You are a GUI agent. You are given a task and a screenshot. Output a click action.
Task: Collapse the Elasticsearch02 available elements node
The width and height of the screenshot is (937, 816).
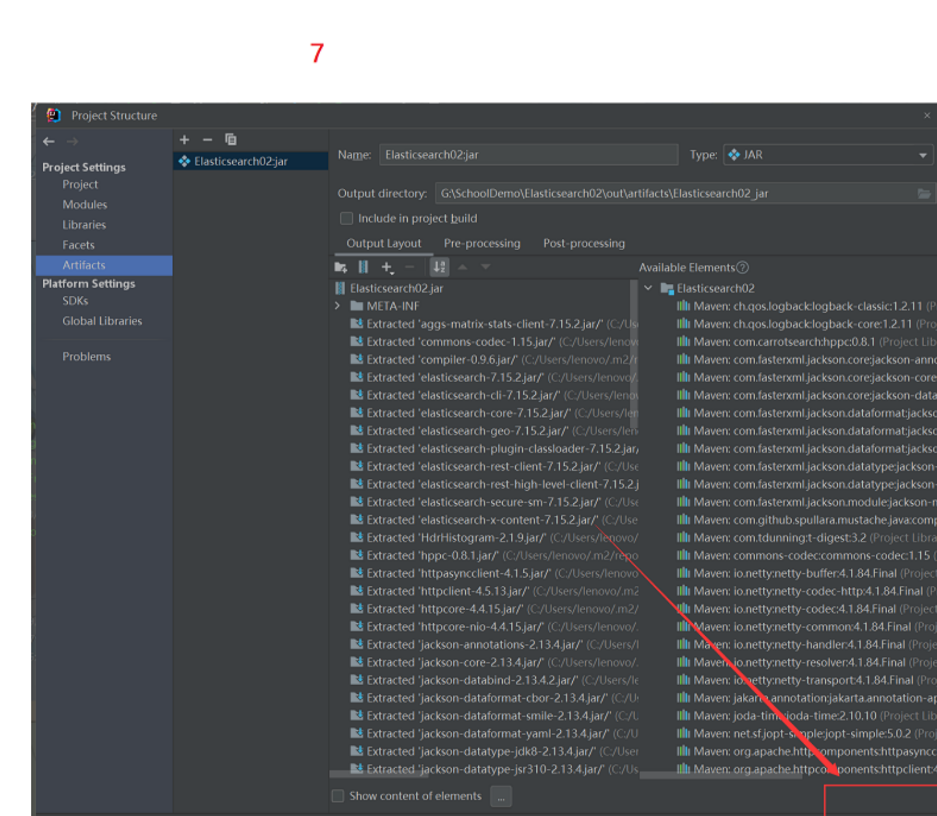[648, 288]
